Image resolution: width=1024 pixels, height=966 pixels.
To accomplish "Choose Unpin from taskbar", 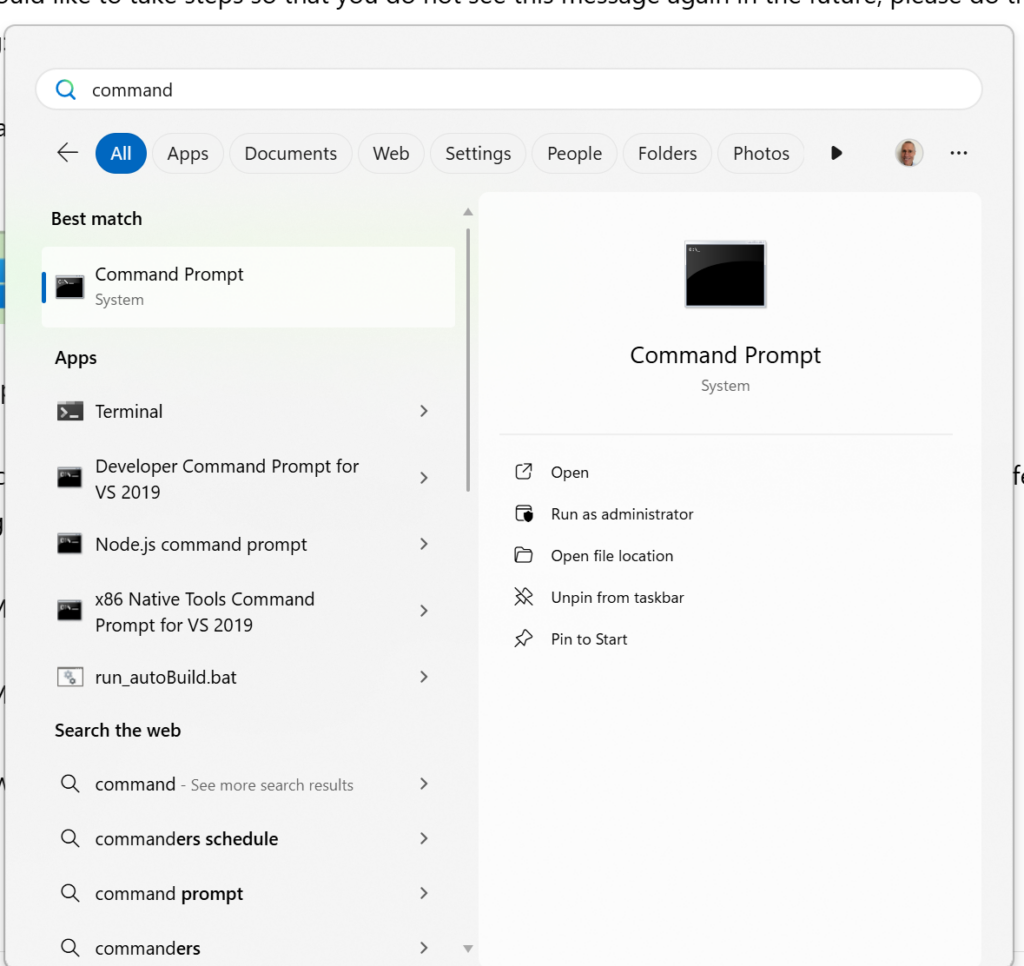I will 617,598.
